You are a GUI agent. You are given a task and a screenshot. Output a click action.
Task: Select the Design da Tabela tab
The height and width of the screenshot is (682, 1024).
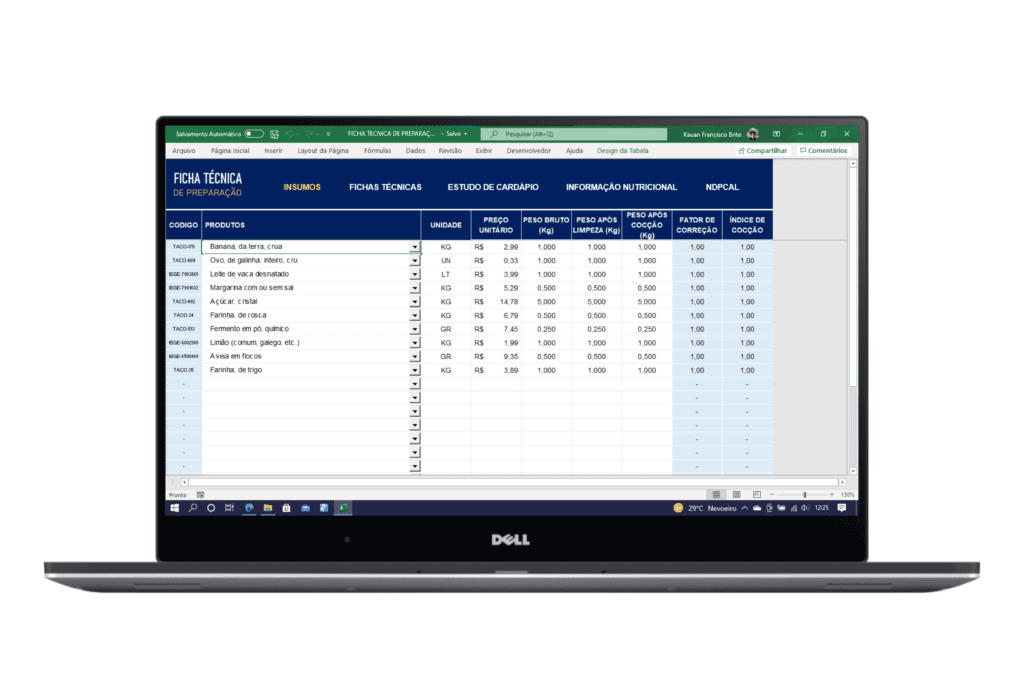[x=622, y=151]
